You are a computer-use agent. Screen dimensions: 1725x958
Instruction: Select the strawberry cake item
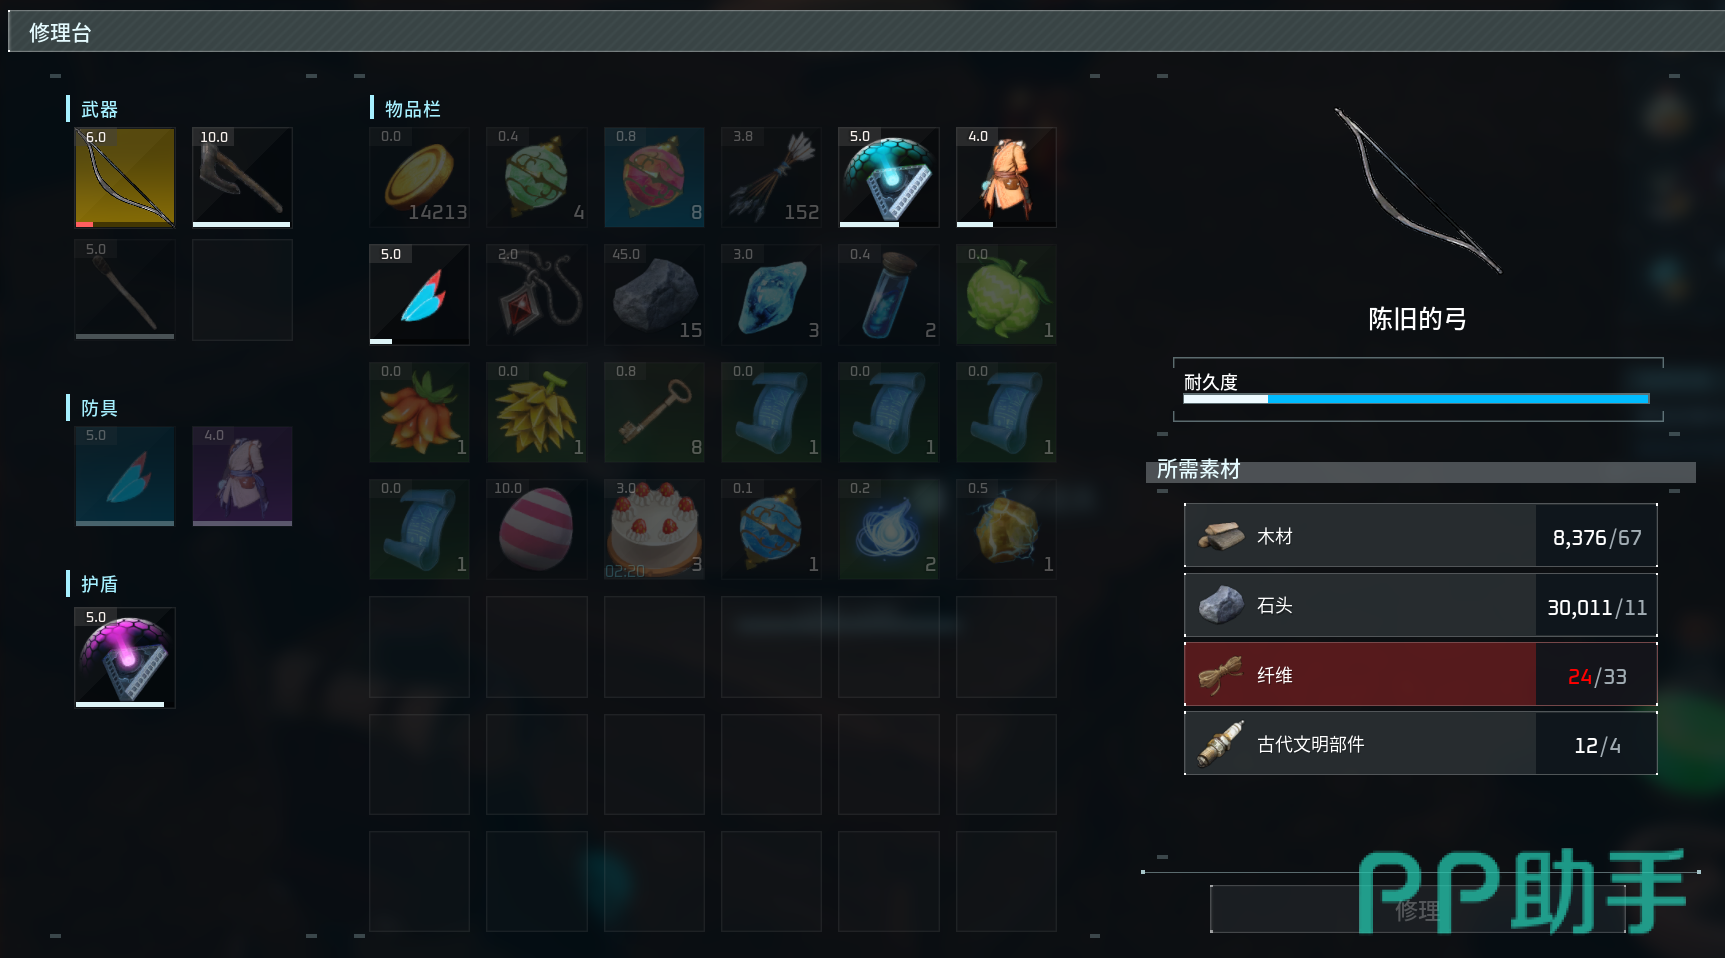point(654,529)
